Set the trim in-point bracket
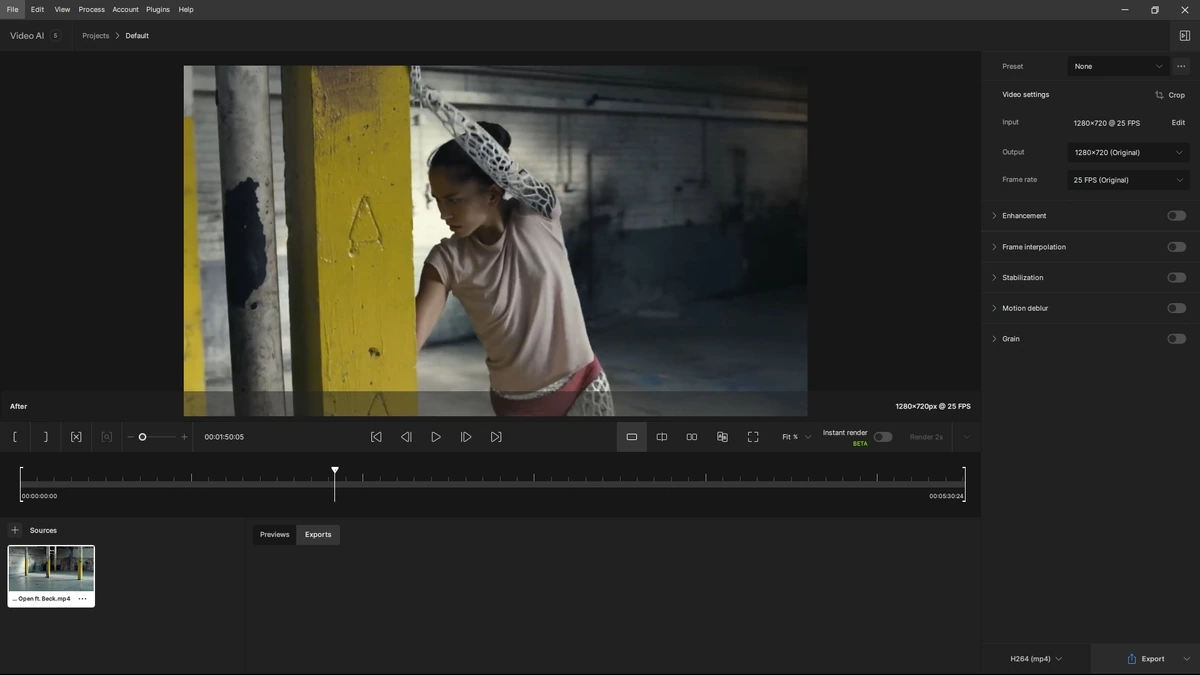Viewport: 1200px width, 675px height. coord(15,437)
